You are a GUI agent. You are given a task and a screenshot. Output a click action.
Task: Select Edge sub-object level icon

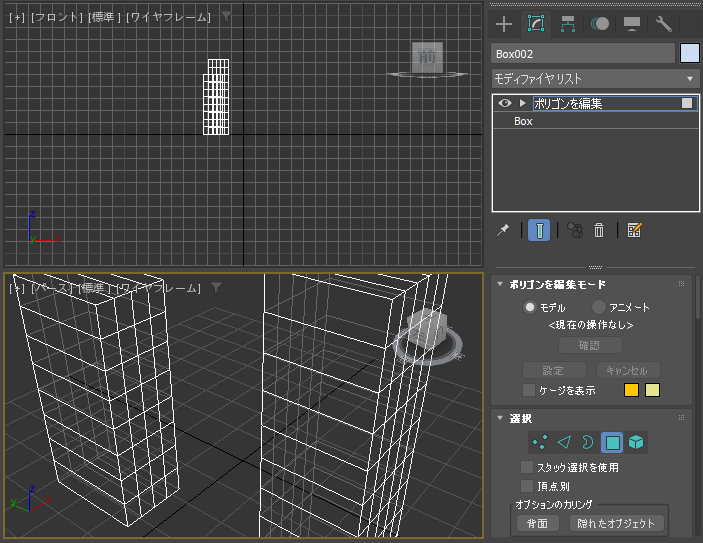[564, 443]
